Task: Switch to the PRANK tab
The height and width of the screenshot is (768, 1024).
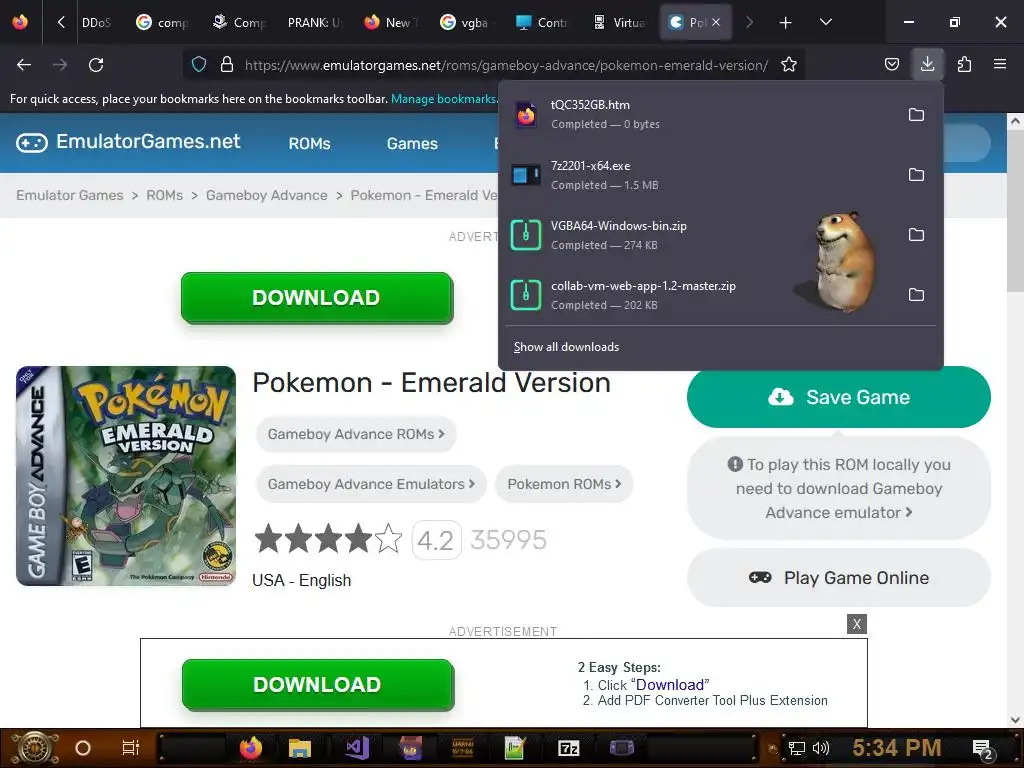Action: [316, 23]
